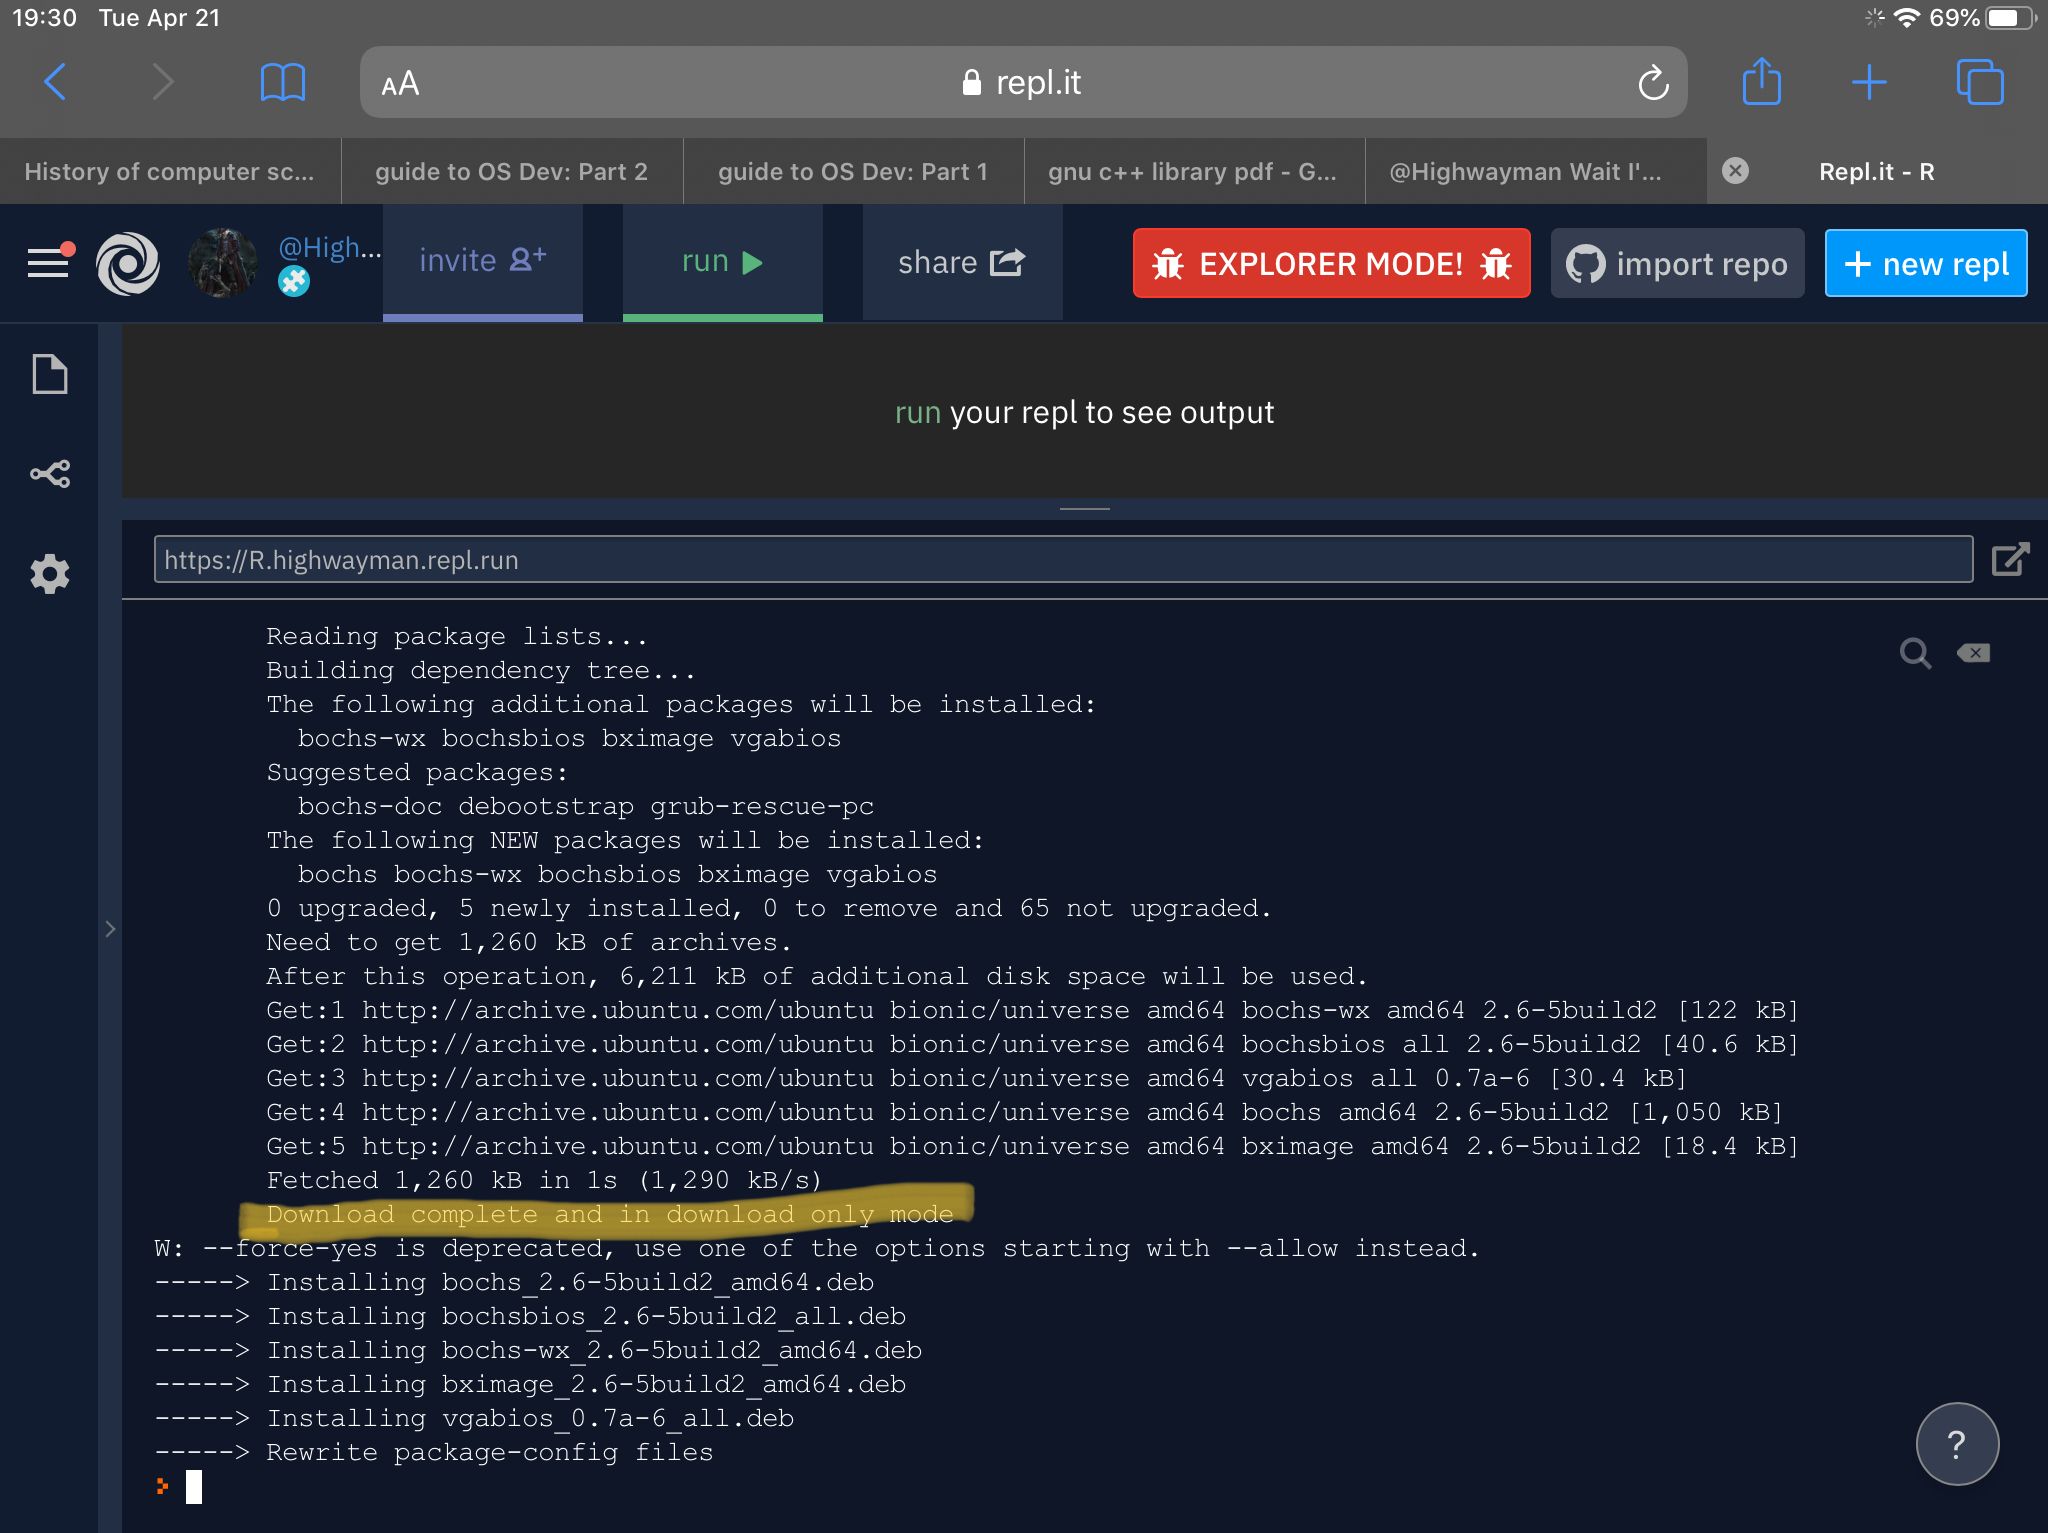Open the Settings gear sidebar
The height and width of the screenshot is (1533, 2048).
50,574
